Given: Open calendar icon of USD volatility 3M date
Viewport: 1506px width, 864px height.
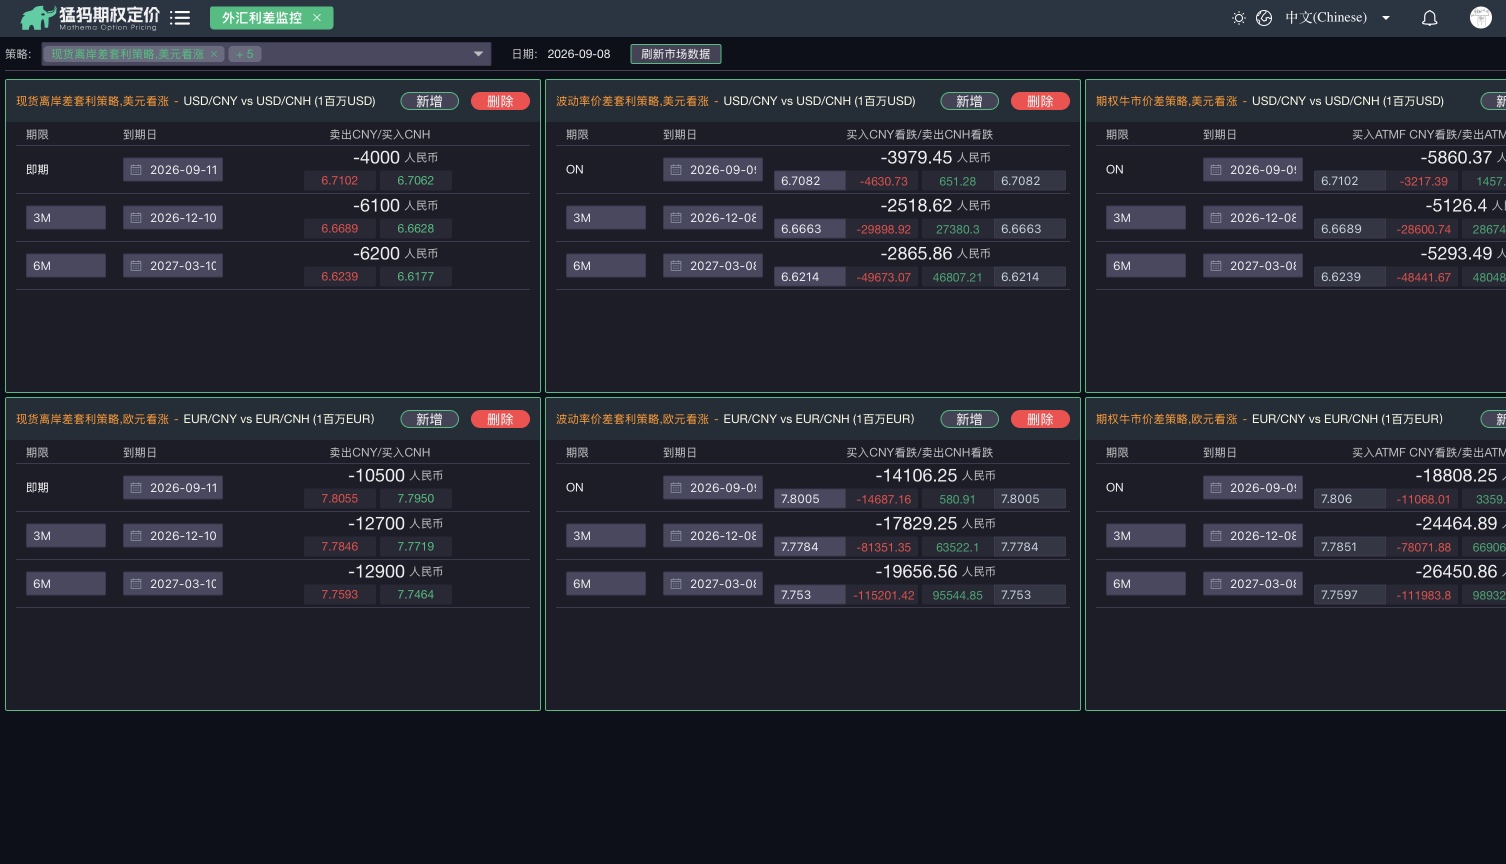Looking at the screenshot, I should (x=676, y=218).
